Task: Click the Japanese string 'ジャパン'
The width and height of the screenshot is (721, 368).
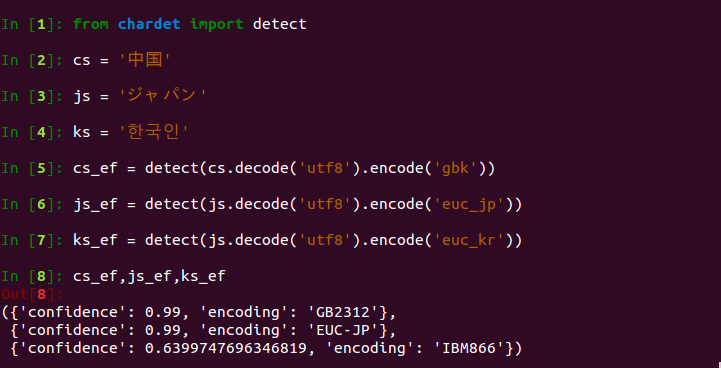Action: (163, 96)
